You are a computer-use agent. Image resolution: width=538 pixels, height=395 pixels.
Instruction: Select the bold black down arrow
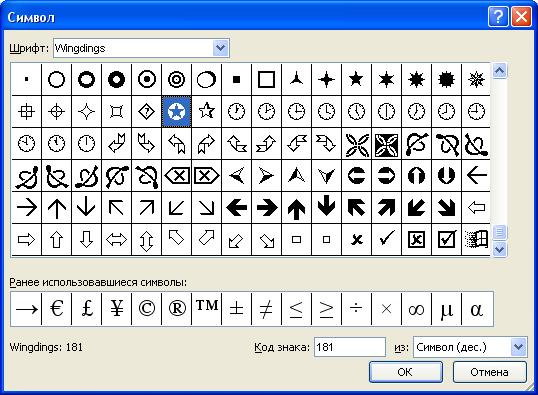pyautogui.click(x=326, y=208)
